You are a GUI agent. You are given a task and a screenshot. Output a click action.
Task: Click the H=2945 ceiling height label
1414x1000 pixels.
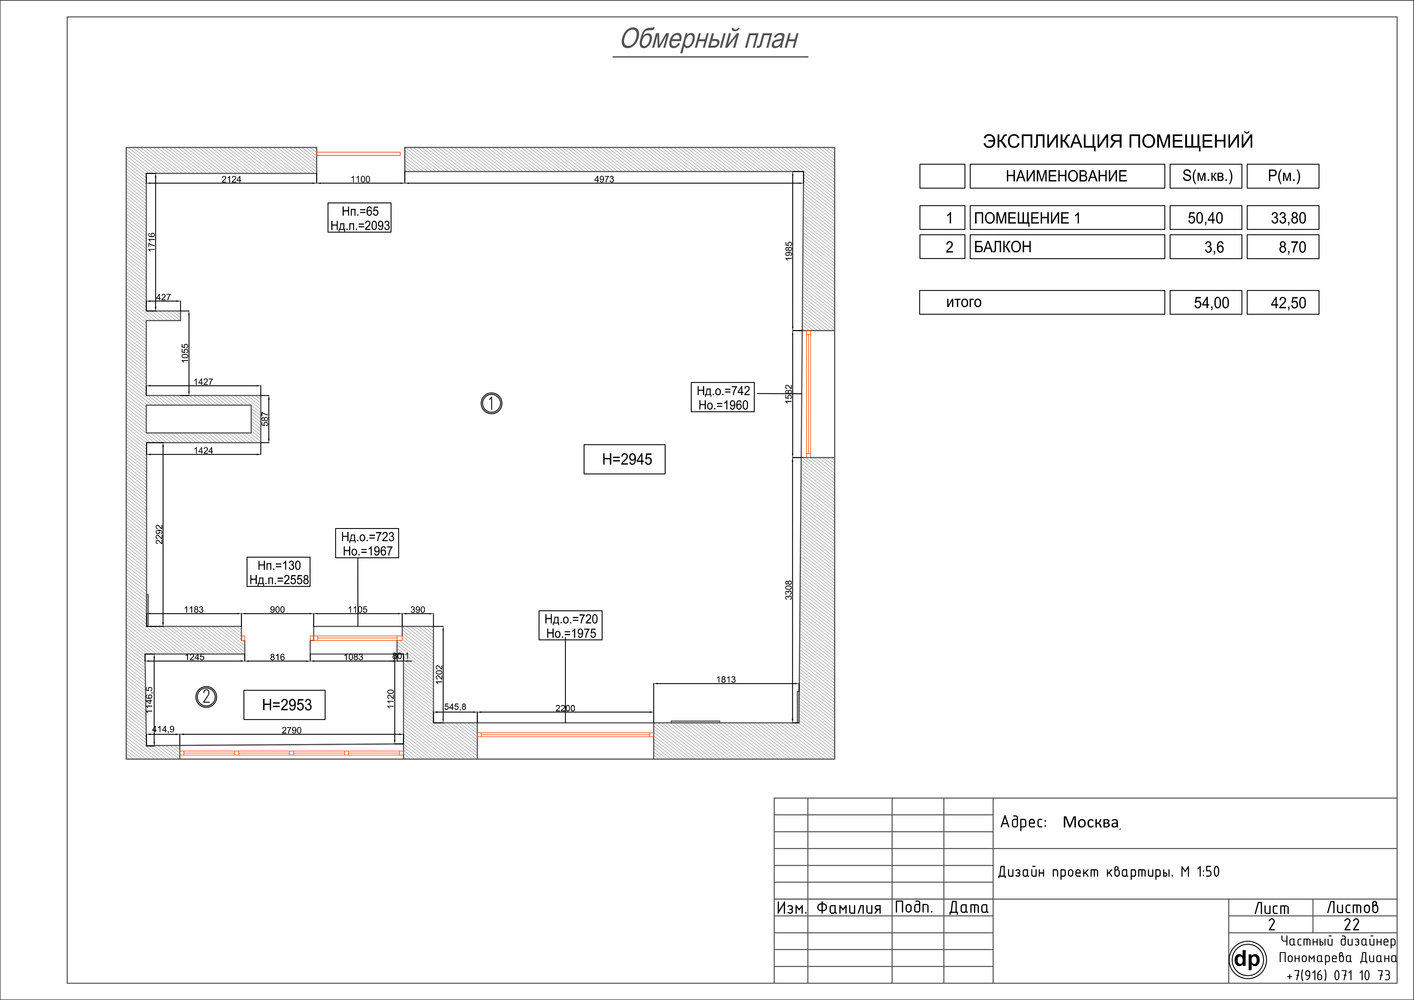pos(625,459)
